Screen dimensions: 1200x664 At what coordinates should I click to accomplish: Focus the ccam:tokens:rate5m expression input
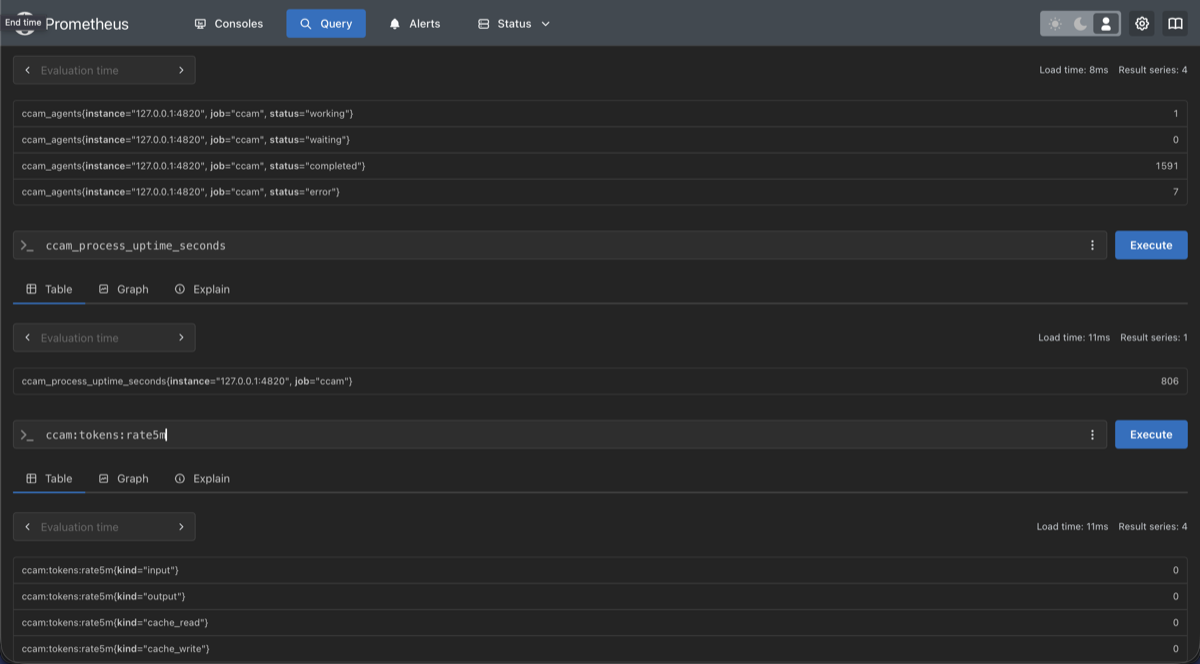(x=560, y=435)
